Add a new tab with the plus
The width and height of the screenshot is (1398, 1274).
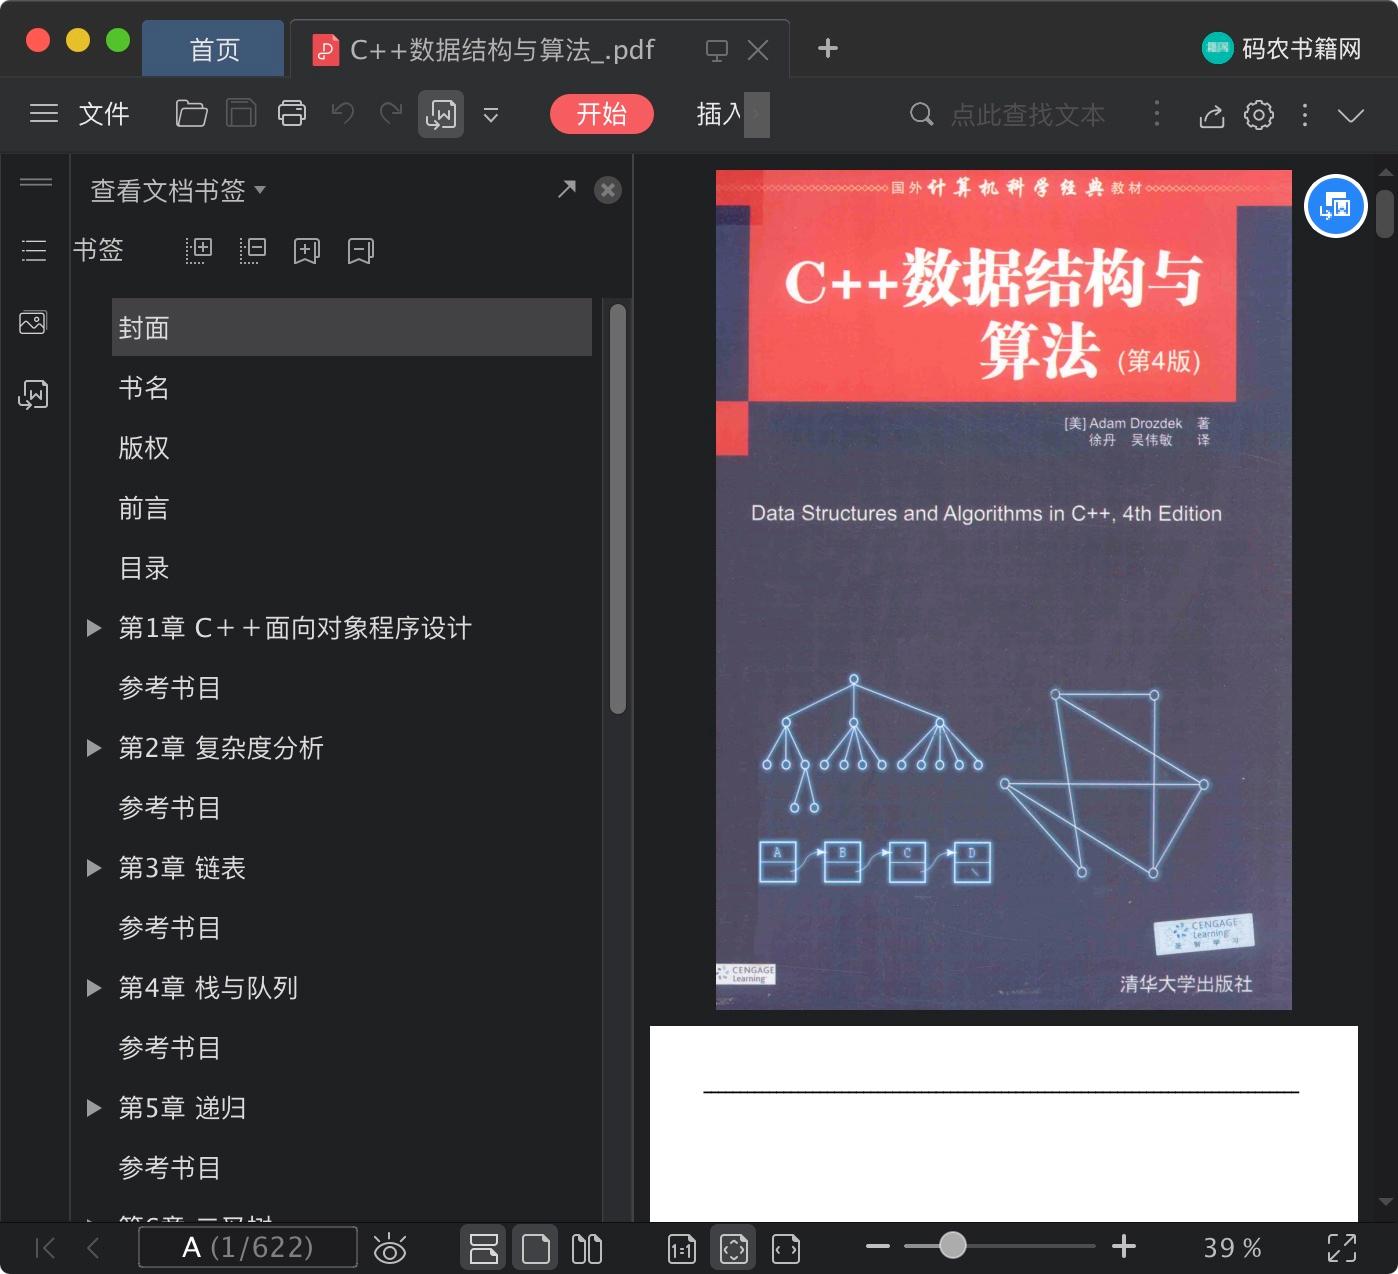click(x=827, y=48)
